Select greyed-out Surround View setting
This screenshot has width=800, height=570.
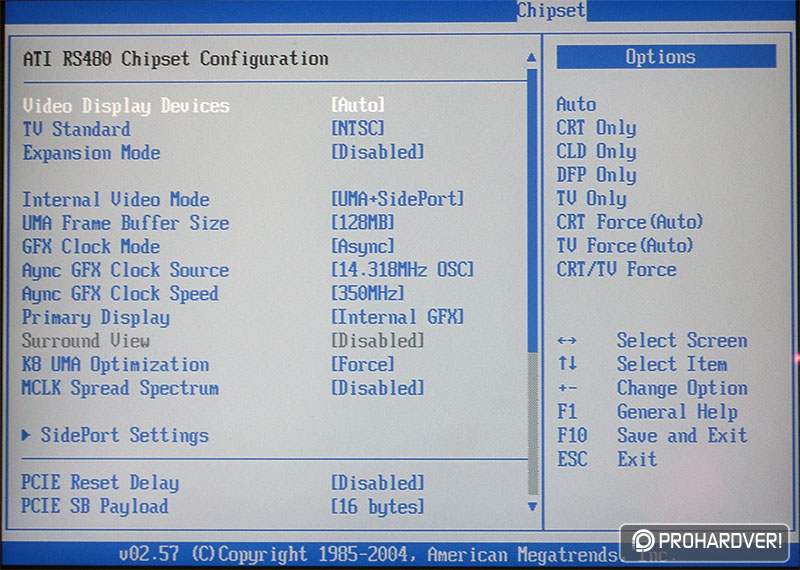point(86,341)
